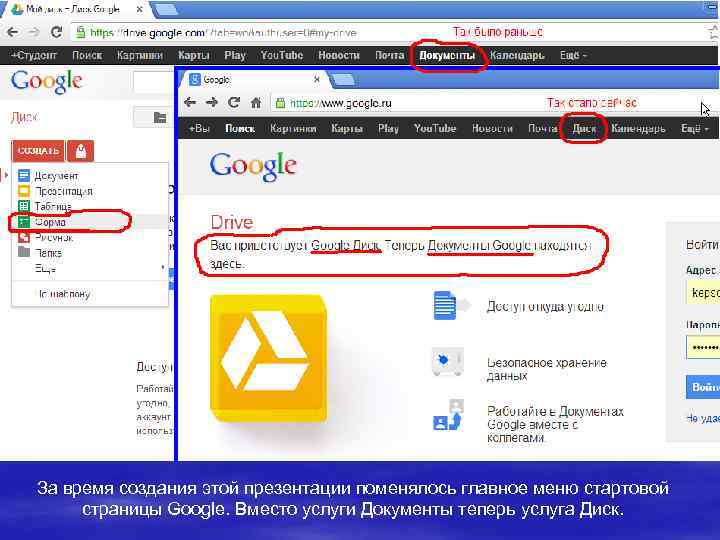
Task: Refresh the google.ru window
Action: coord(234,102)
